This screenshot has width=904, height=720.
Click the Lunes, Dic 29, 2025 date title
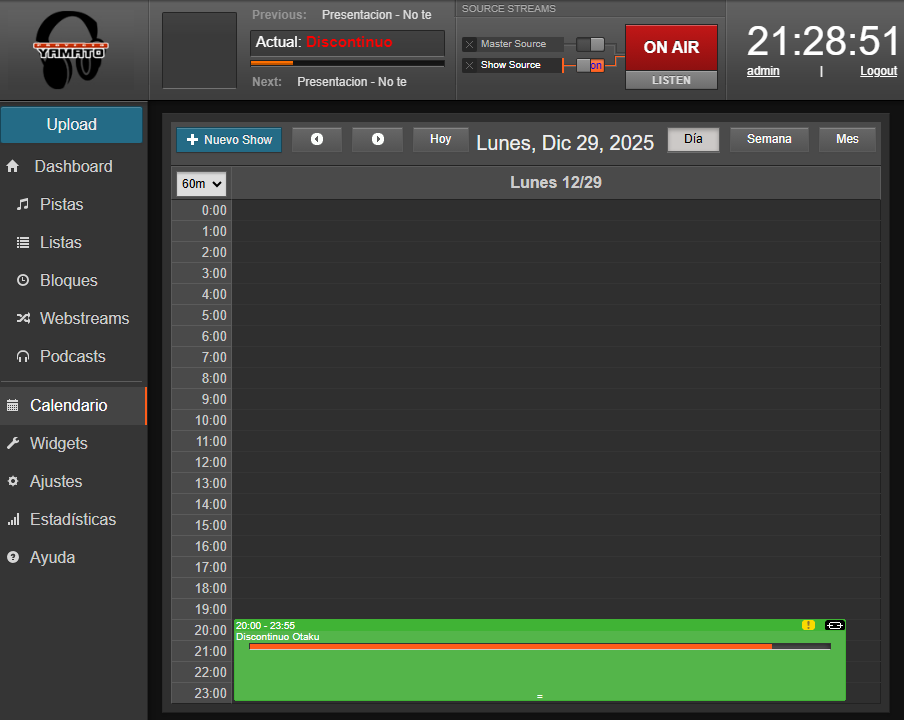565,143
